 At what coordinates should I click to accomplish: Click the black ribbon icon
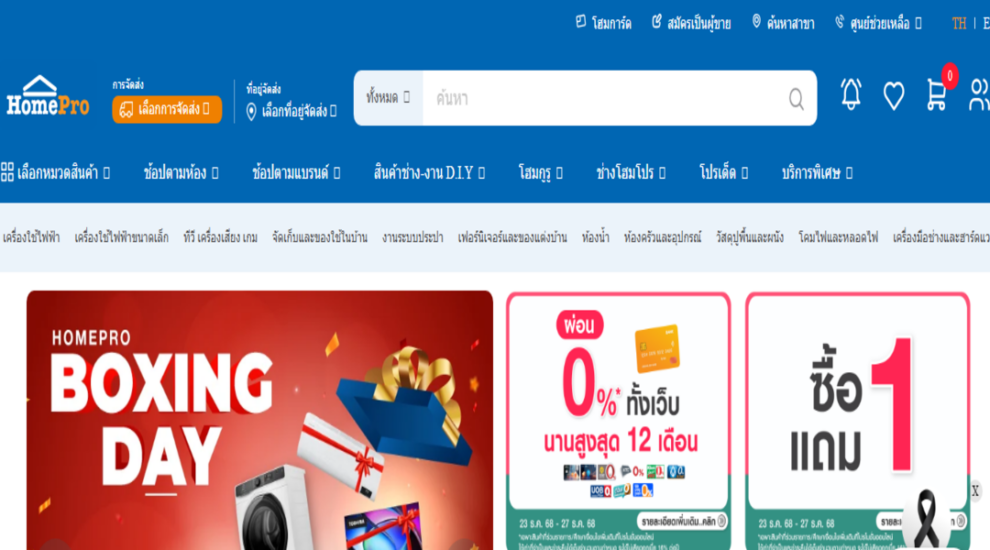[926, 518]
